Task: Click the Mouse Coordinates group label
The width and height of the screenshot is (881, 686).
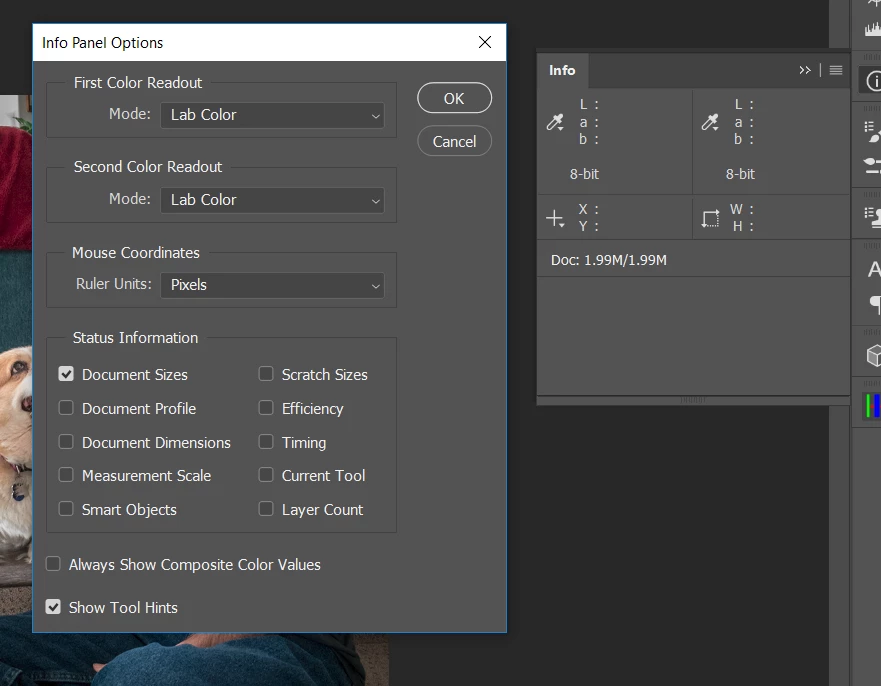Action: (136, 253)
